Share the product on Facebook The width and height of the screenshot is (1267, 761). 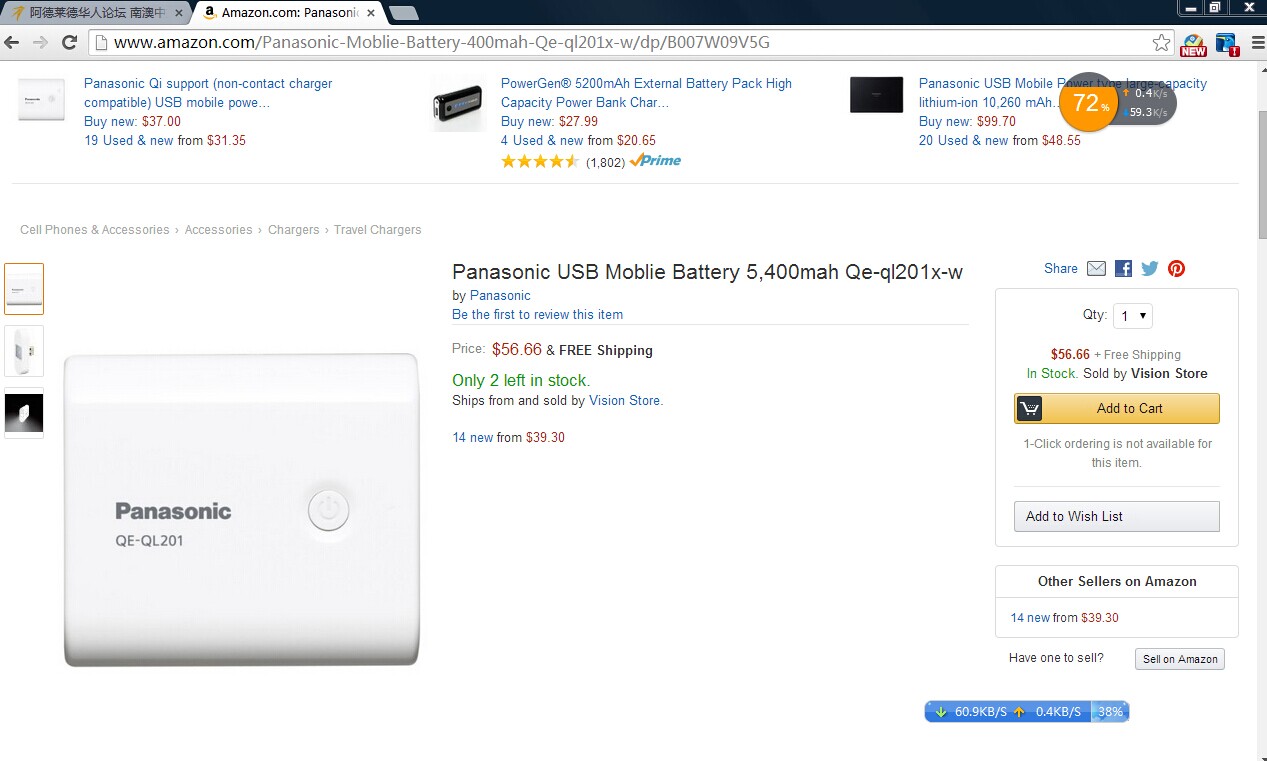click(x=1123, y=269)
